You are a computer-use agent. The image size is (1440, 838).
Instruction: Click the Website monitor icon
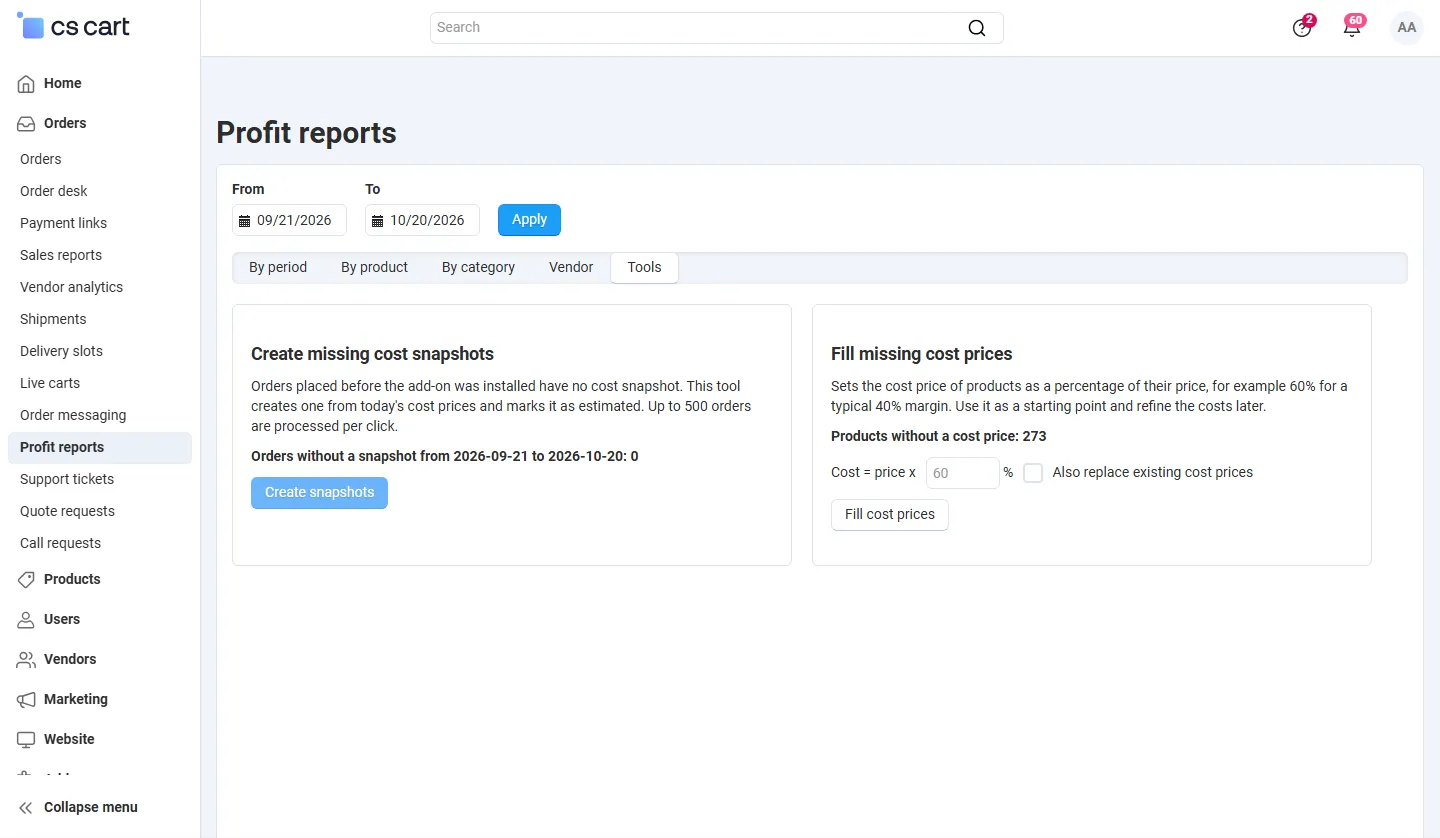point(26,740)
